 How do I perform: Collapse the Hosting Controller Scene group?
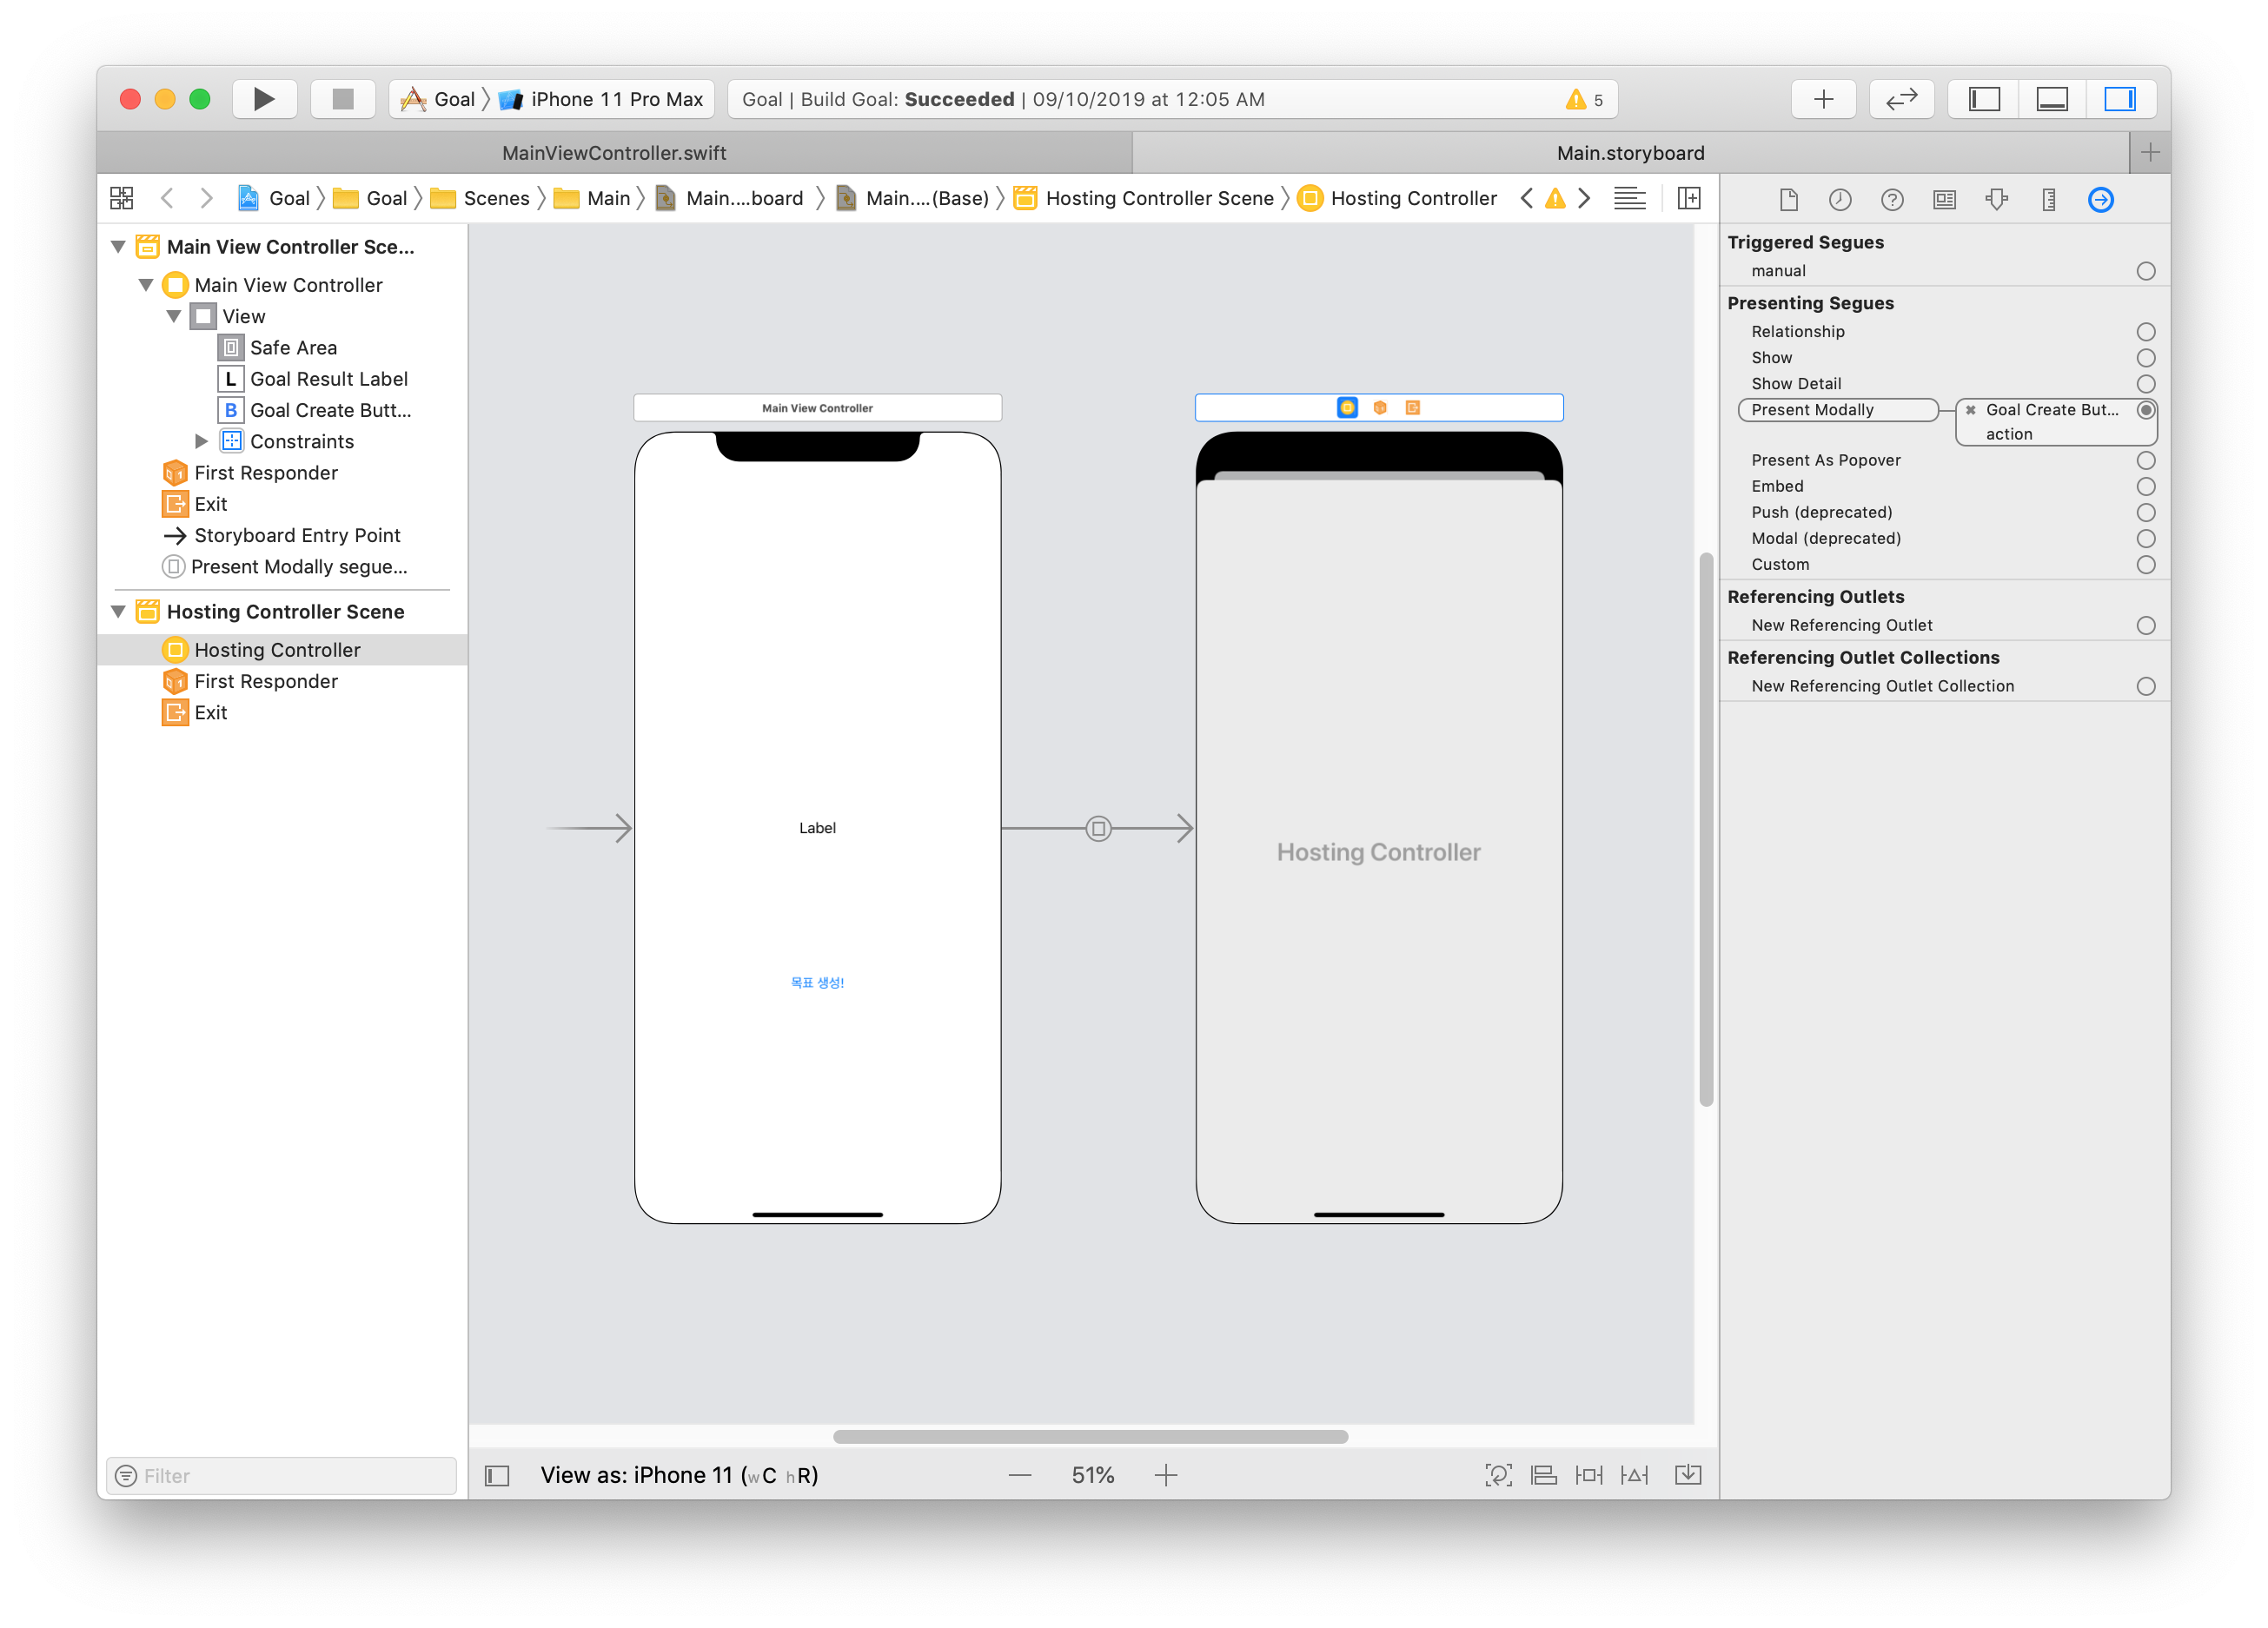pos(118,612)
